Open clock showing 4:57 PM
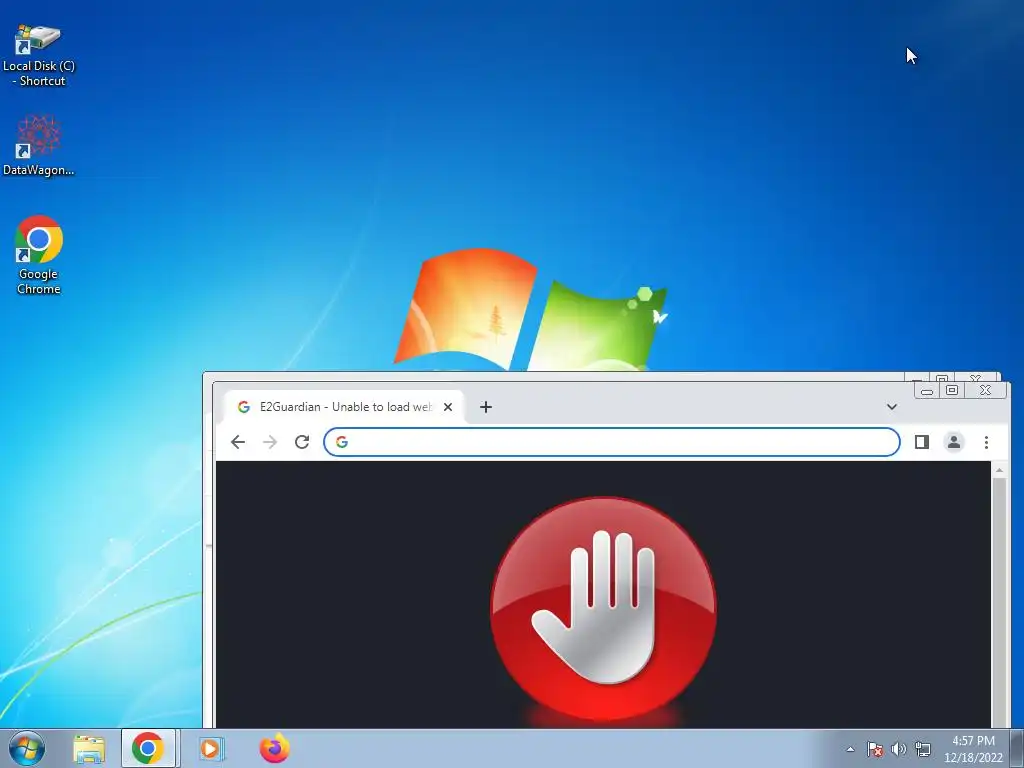This screenshot has width=1024, height=768. (x=973, y=748)
